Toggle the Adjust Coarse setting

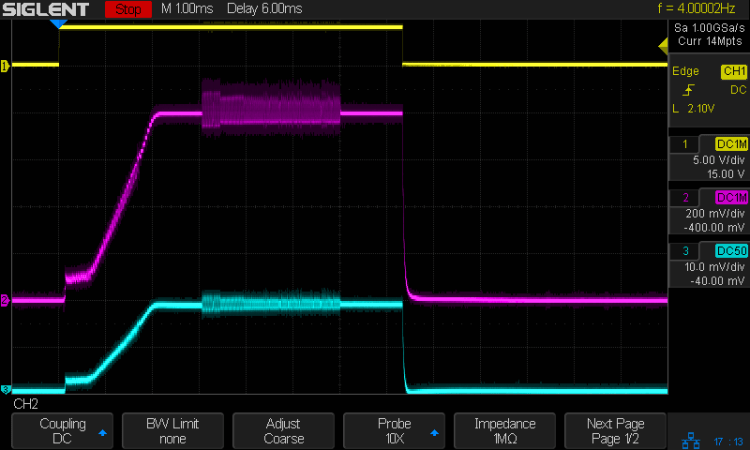[283, 431]
